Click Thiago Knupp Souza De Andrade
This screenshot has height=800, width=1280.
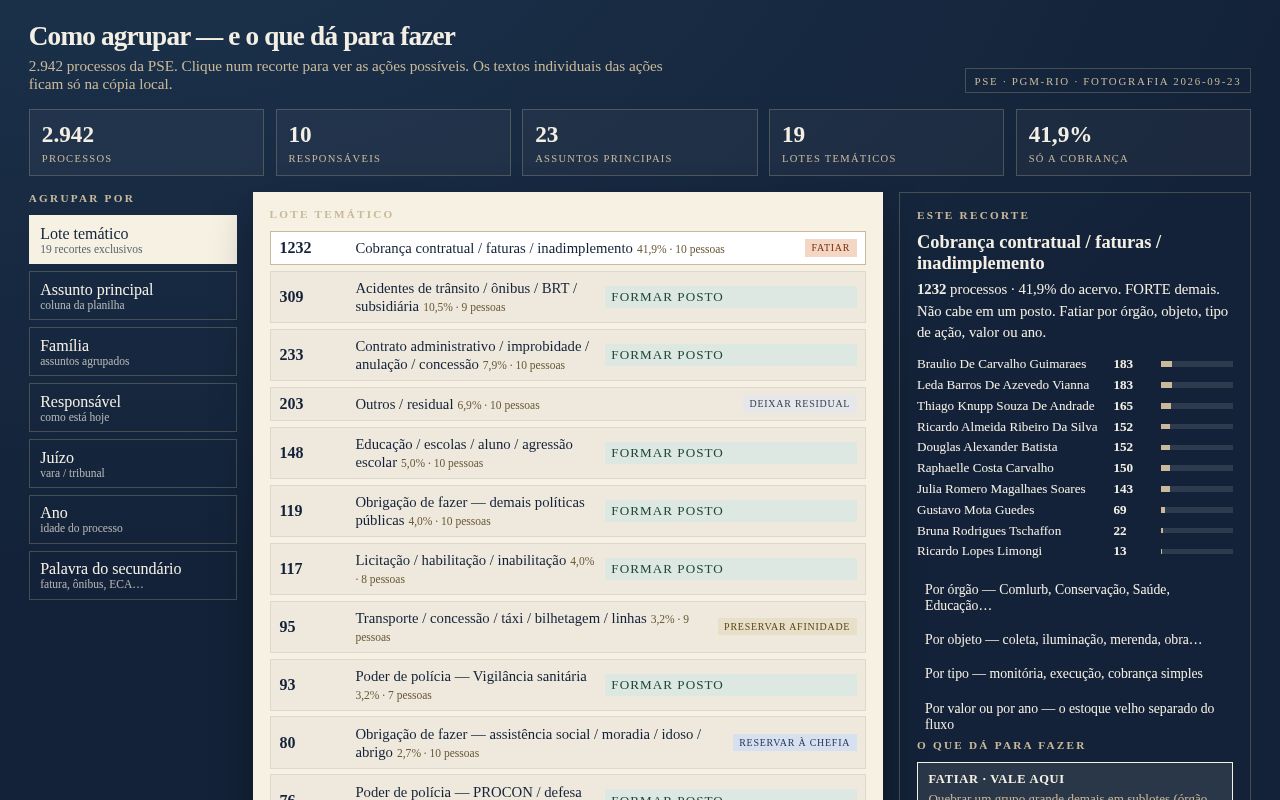[1005, 406]
